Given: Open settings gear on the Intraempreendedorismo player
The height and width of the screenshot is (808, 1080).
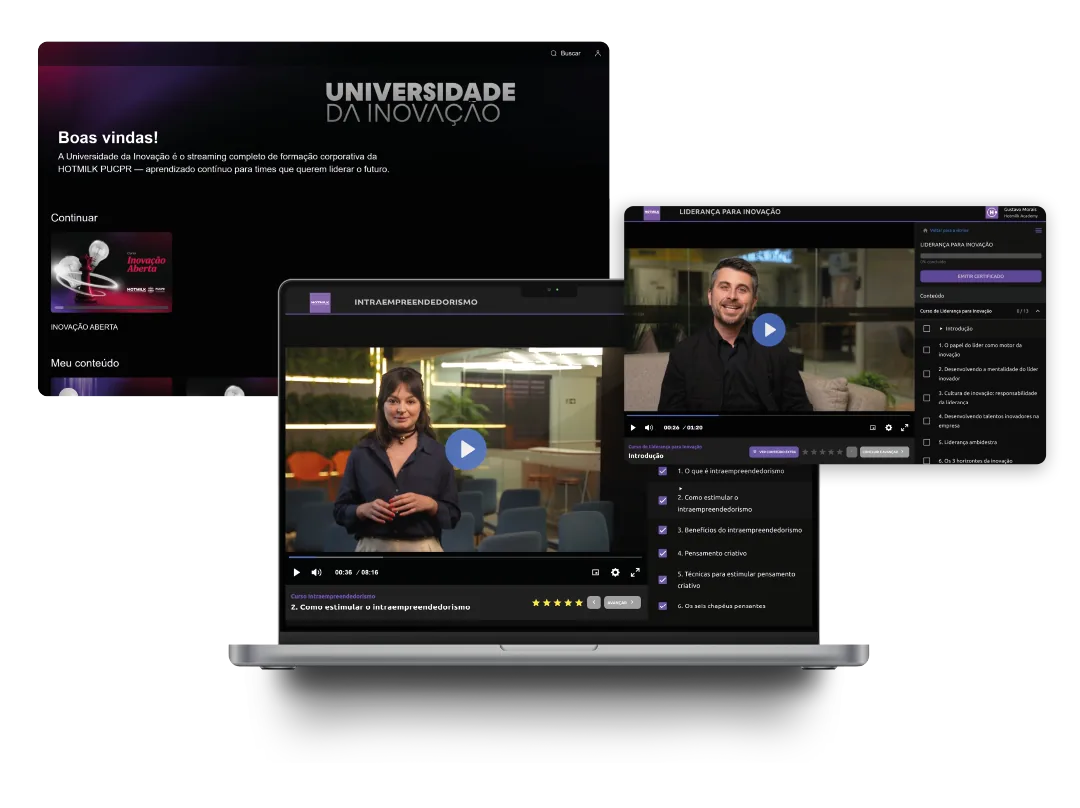Looking at the screenshot, I should (615, 572).
